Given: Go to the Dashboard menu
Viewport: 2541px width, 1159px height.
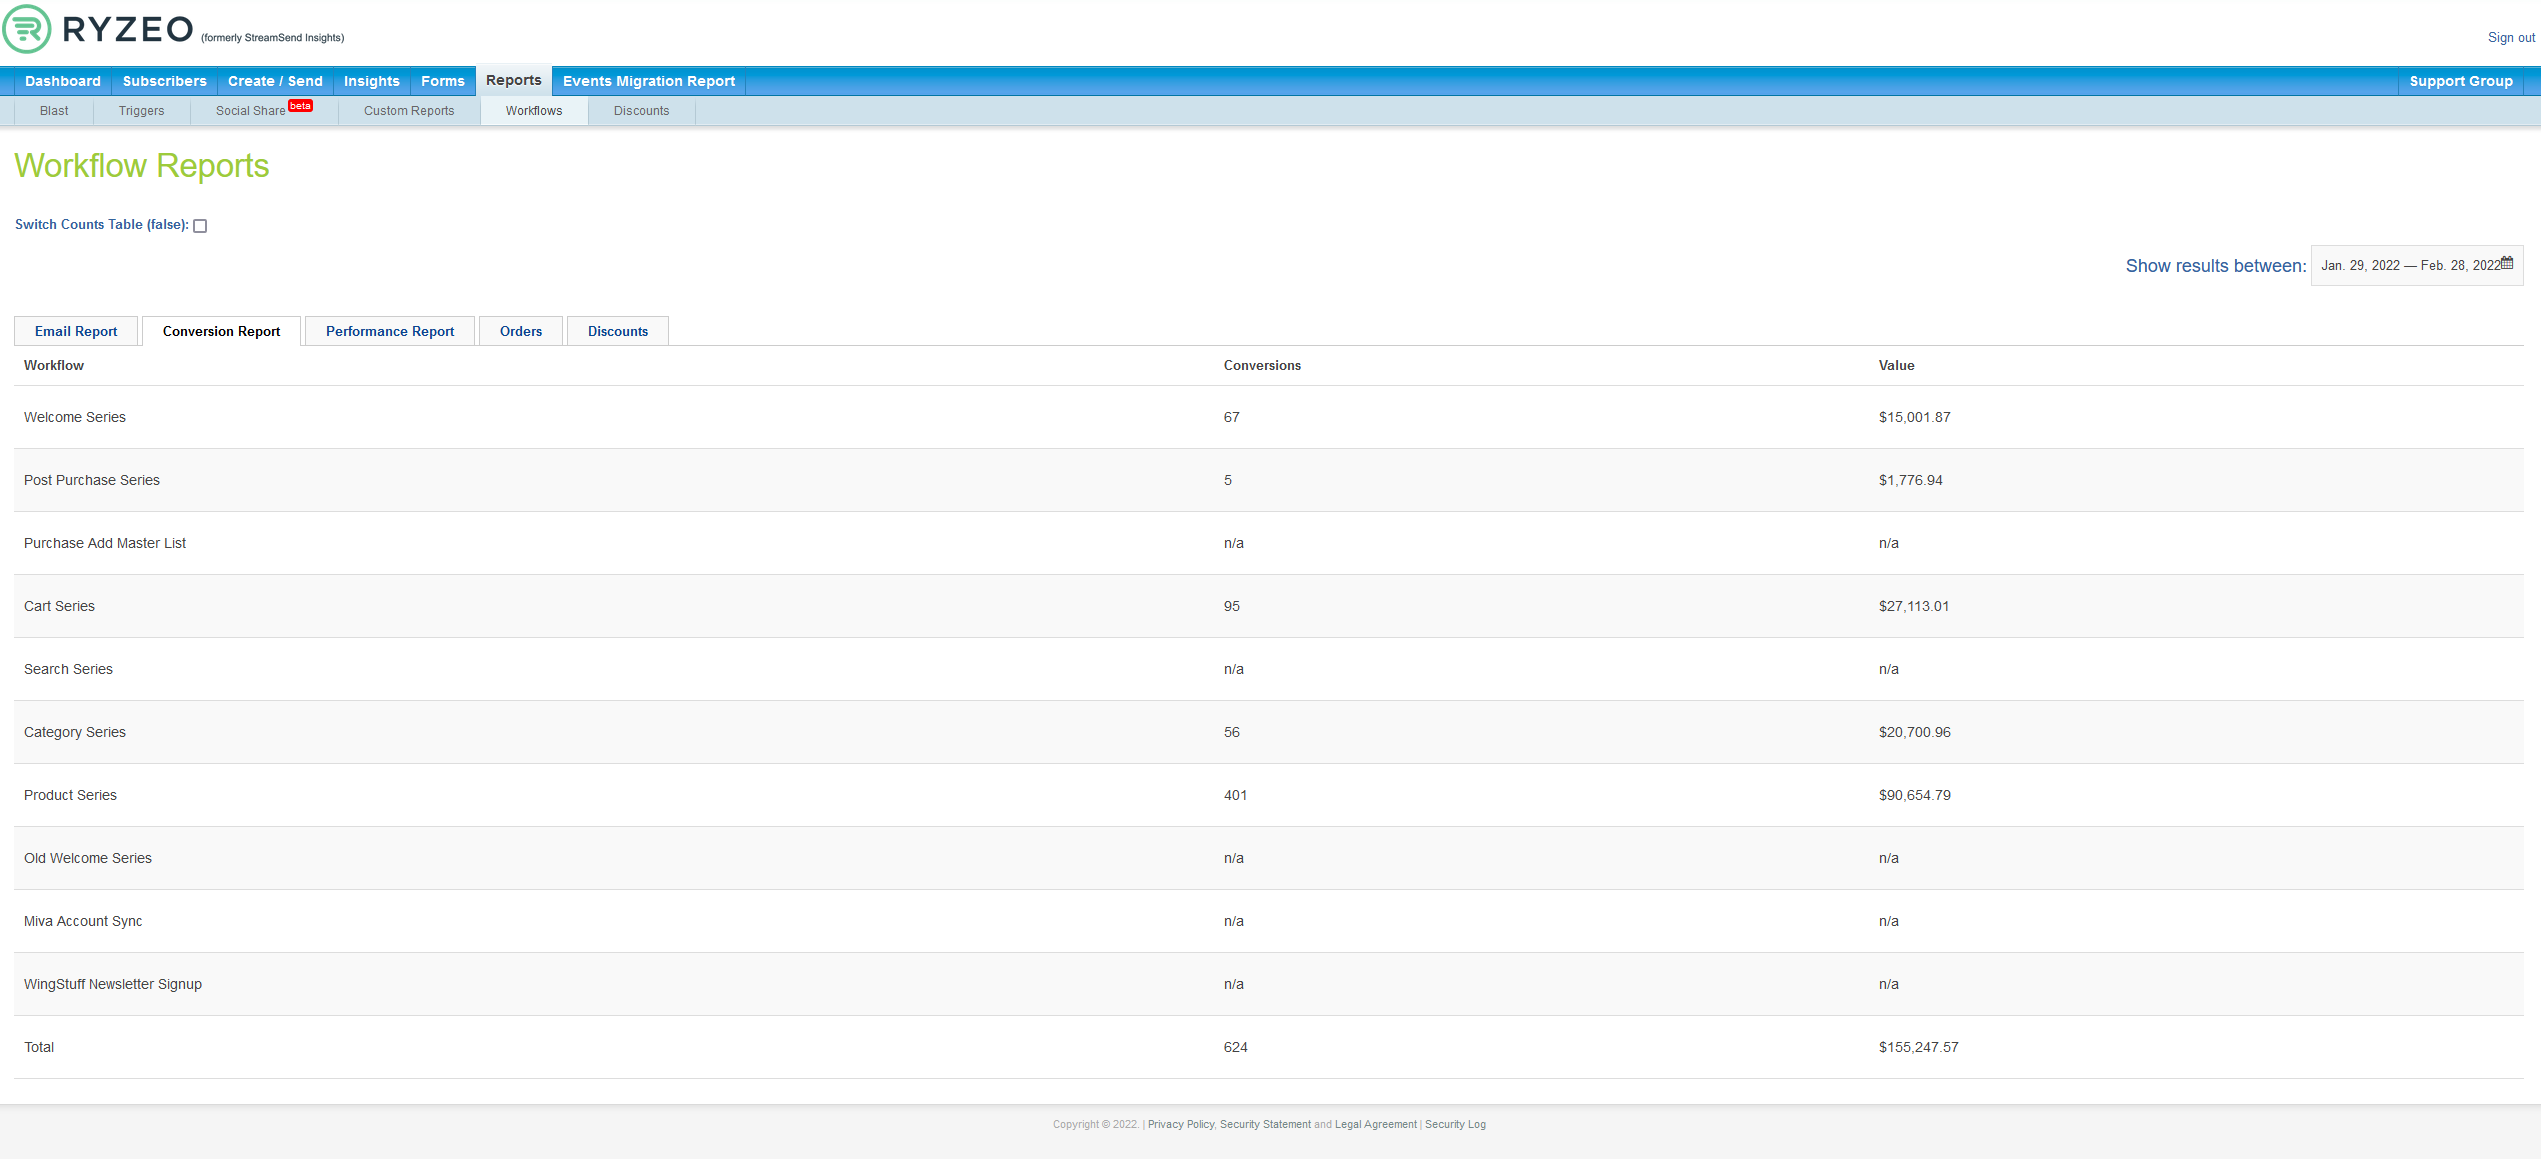Looking at the screenshot, I should [62, 81].
